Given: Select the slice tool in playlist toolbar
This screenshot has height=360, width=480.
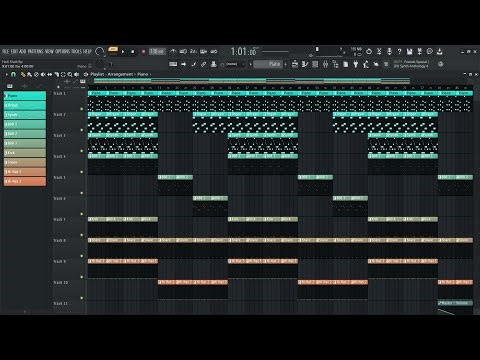Looking at the screenshot, I should coord(56,74).
